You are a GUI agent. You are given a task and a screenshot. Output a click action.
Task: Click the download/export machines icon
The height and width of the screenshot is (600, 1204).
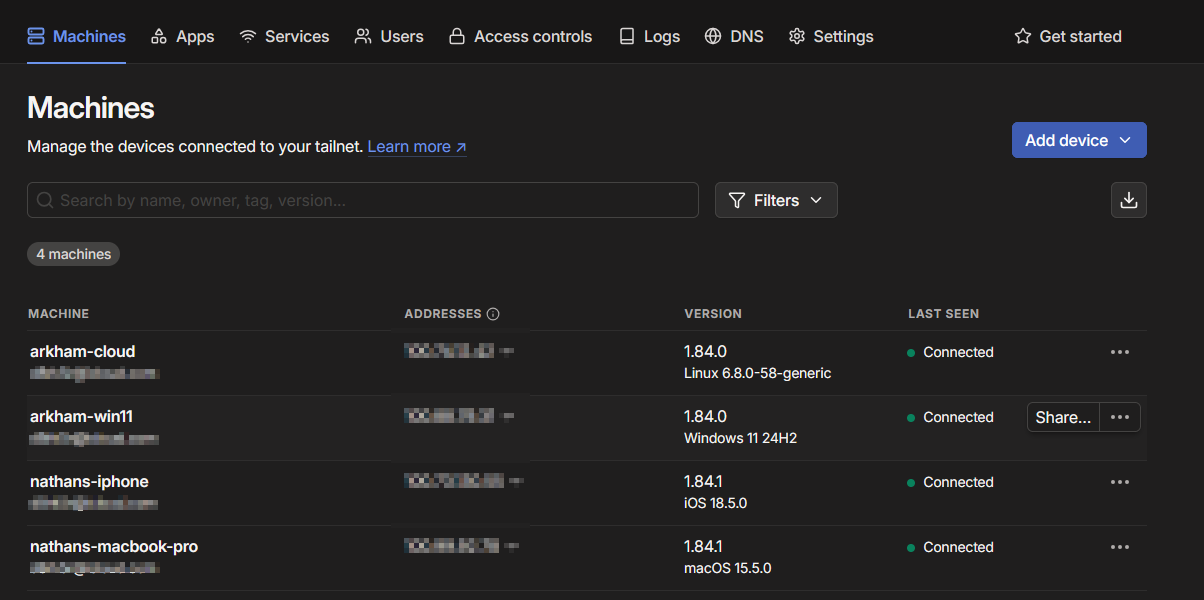pyautogui.click(x=1128, y=200)
